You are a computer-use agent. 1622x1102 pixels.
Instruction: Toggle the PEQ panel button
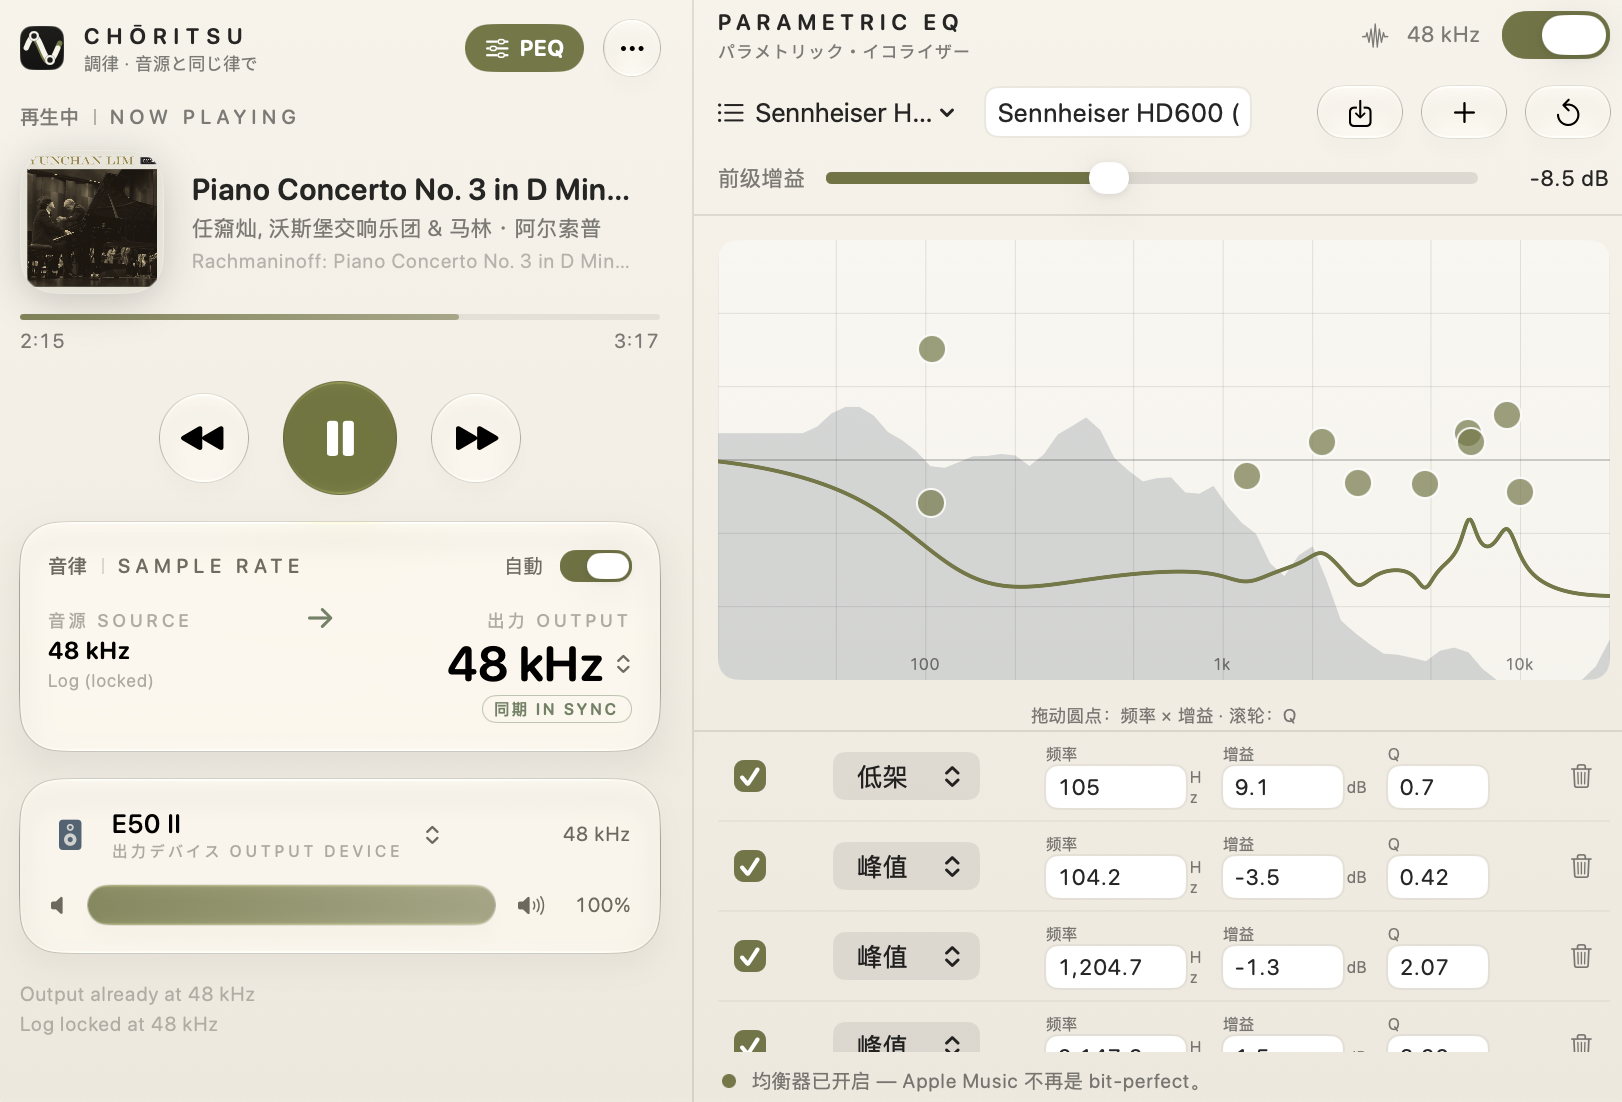click(524, 48)
